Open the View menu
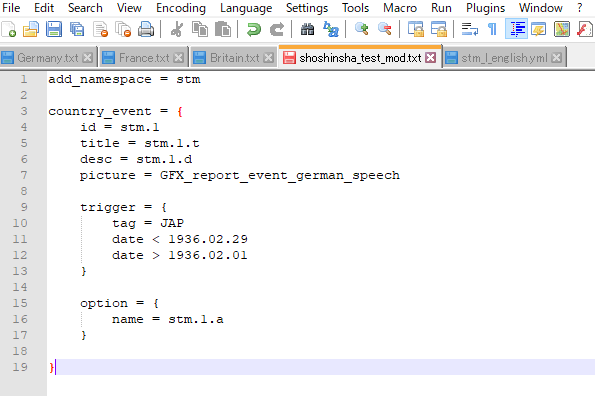Viewport: 595px width, 396px height. [x=129, y=8]
